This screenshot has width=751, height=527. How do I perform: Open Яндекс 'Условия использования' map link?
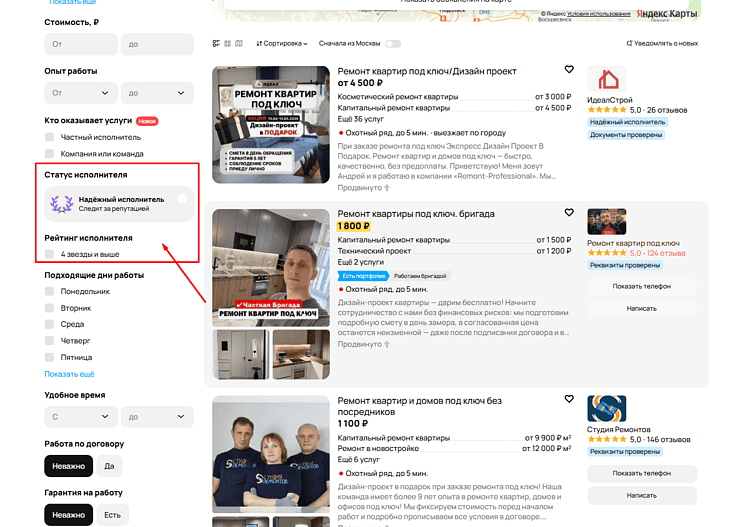(599, 14)
